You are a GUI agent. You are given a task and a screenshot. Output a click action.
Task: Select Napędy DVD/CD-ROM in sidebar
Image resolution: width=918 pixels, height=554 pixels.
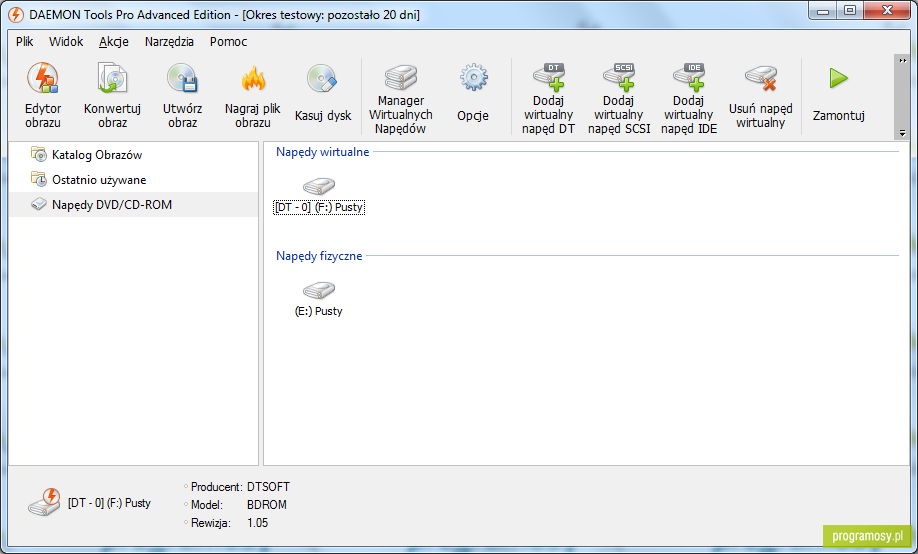133,204
